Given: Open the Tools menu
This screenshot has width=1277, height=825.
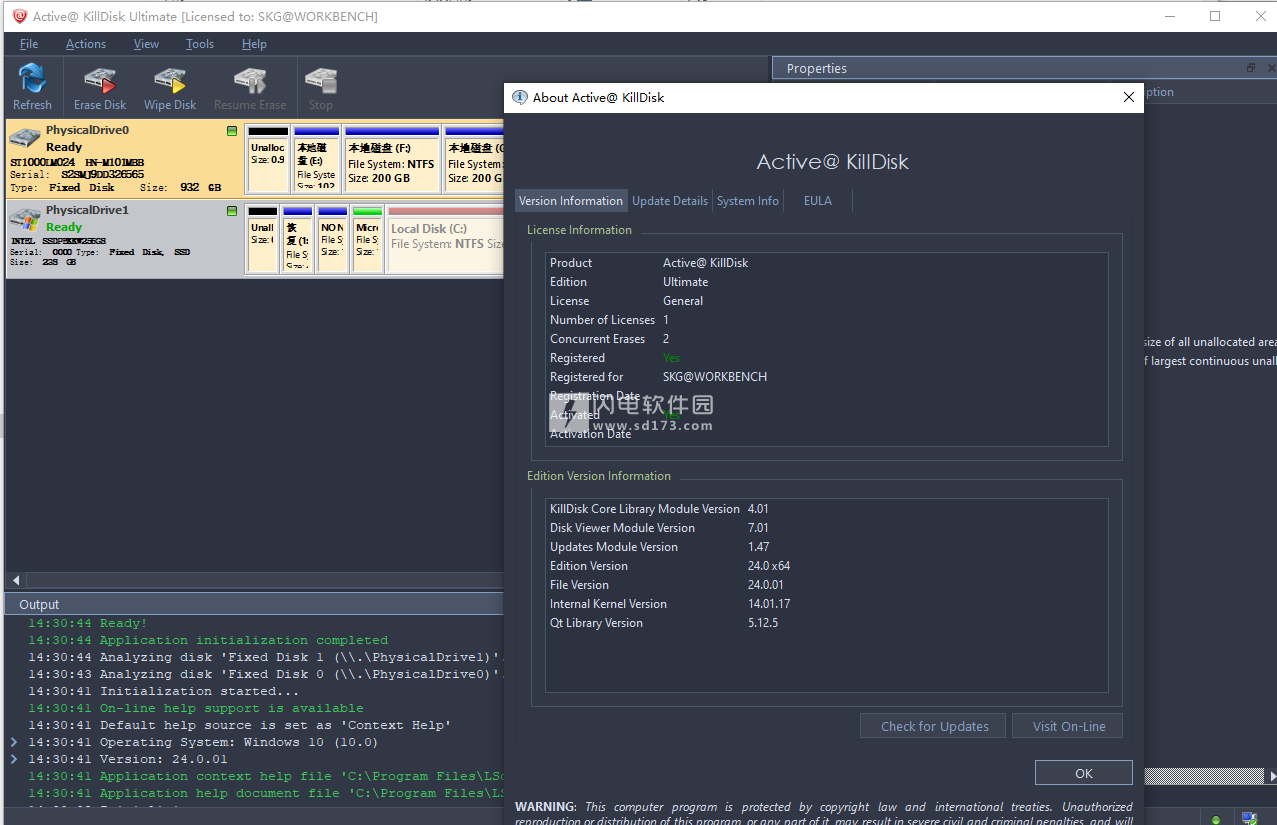Looking at the screenshot, I should coord(200,44).
